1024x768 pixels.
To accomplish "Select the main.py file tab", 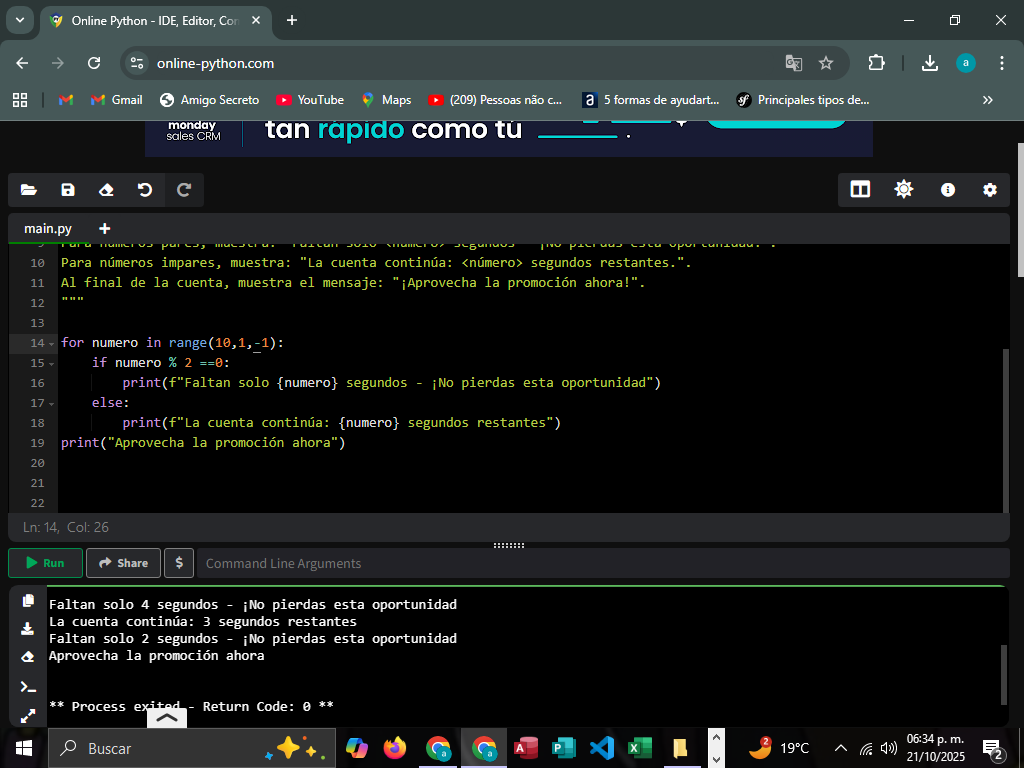I will pos(48,228).
